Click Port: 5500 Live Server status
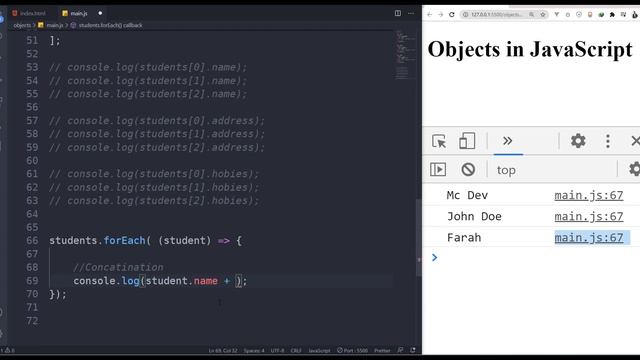The image size is (640, 360). (x=352, y=350)
